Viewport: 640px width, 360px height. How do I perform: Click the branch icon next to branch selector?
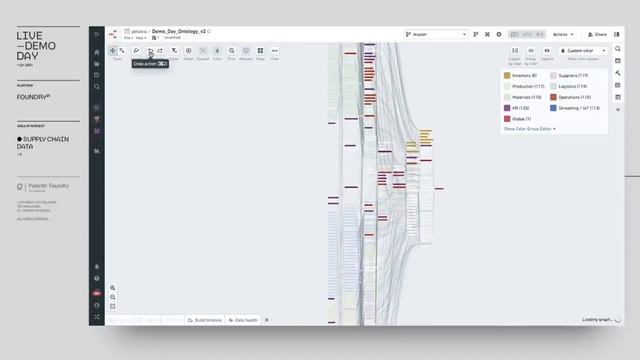(x=476, y=35)
